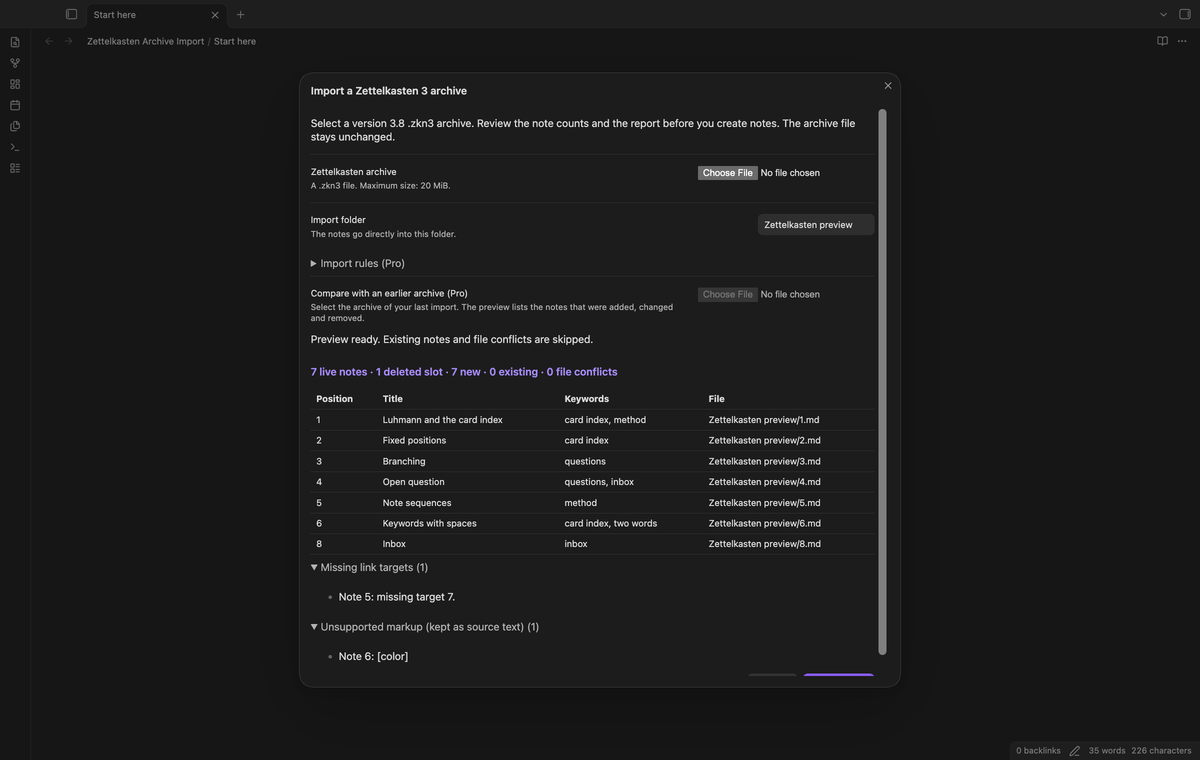The width and height of the screenshot is (1200, 760).
Task: Navigate back with the left arrow
Action: 48,41
